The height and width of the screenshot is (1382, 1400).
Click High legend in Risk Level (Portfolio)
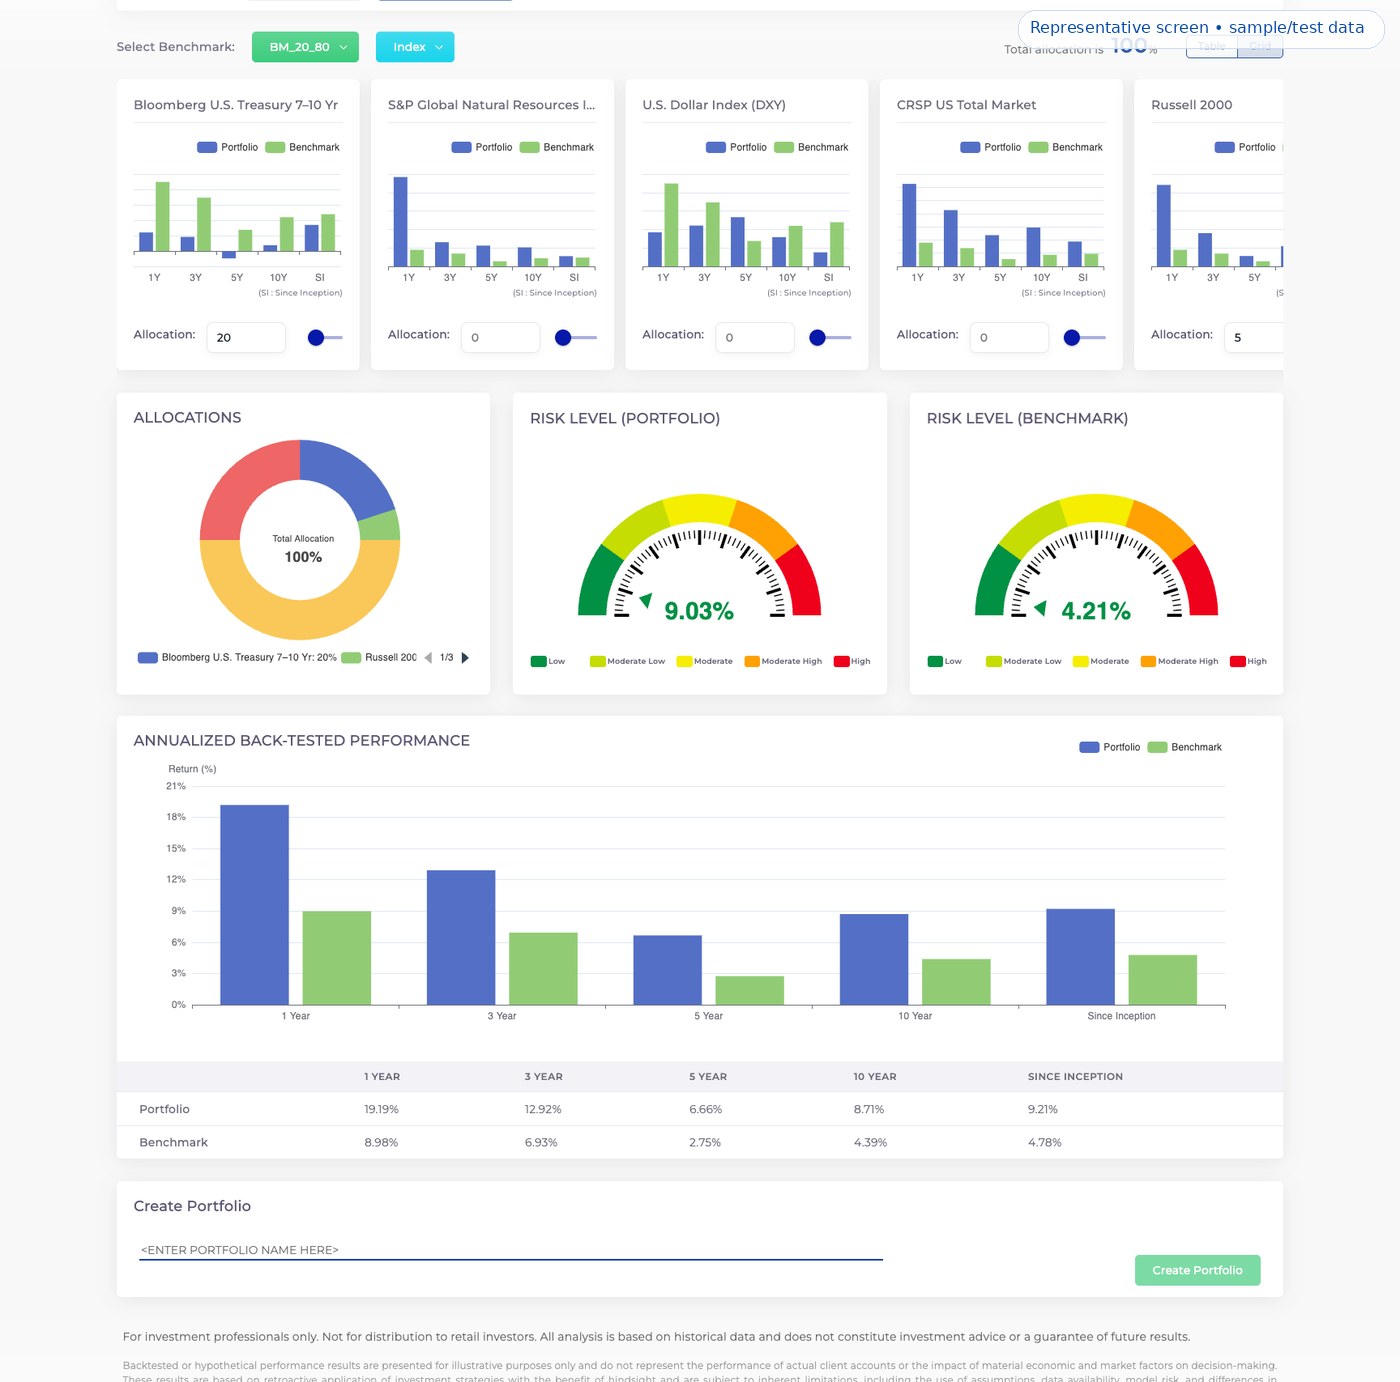(x=852, y=661)
